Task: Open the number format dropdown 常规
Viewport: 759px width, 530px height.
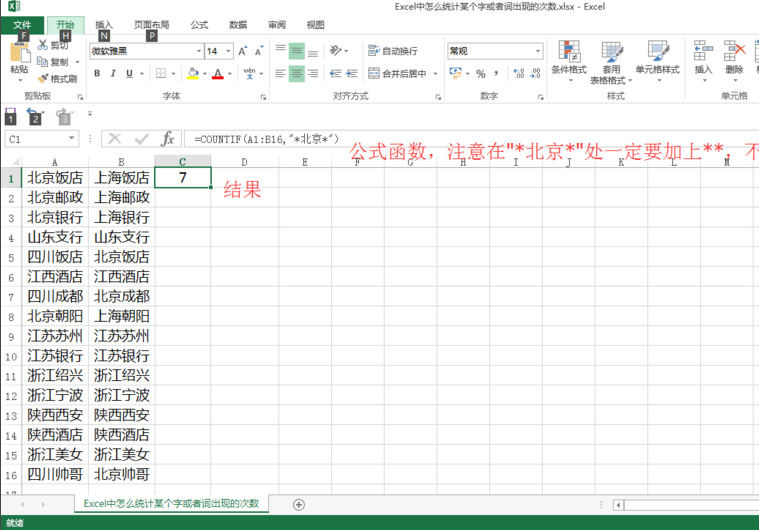Action: (538, 51)
